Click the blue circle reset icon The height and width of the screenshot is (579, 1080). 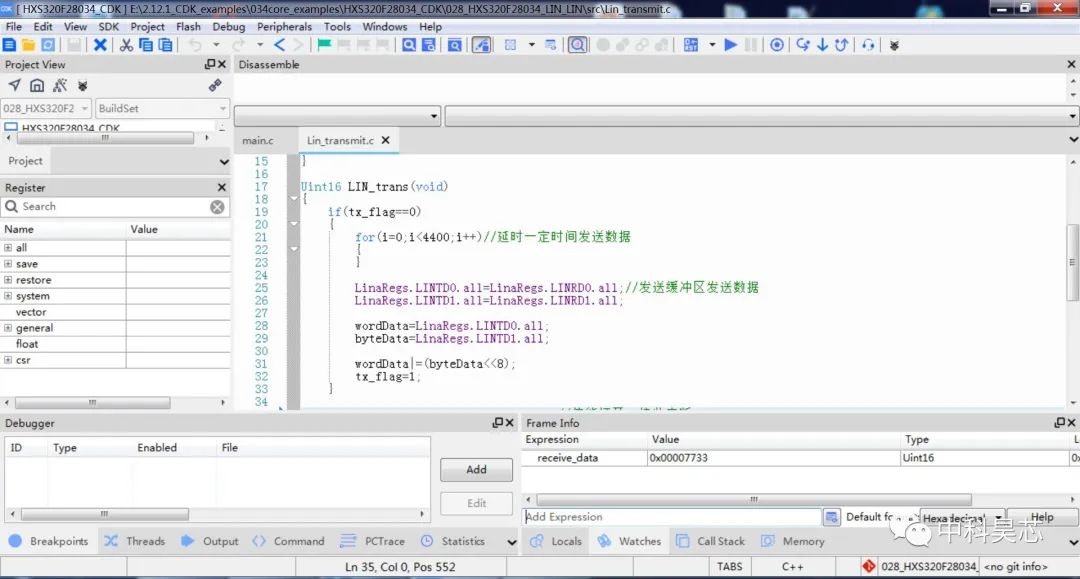pyautogui.click(x=777, y=45)
